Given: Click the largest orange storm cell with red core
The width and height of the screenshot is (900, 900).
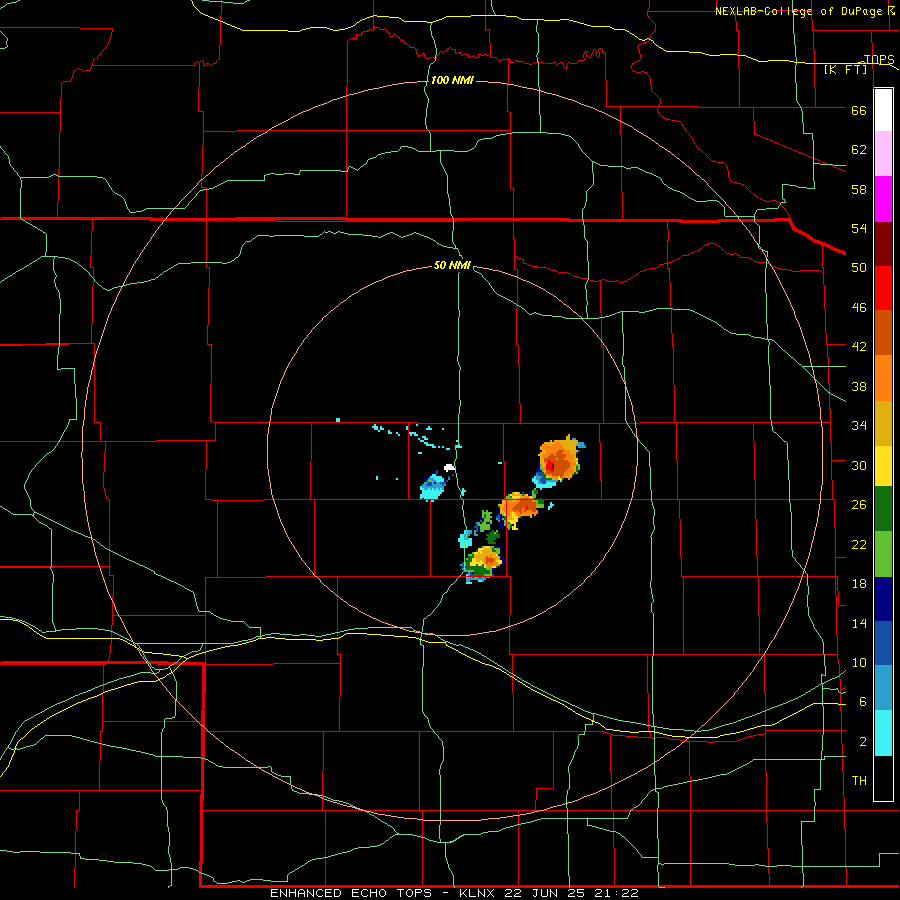Looking at the screenshot, I should coord(558,459).
